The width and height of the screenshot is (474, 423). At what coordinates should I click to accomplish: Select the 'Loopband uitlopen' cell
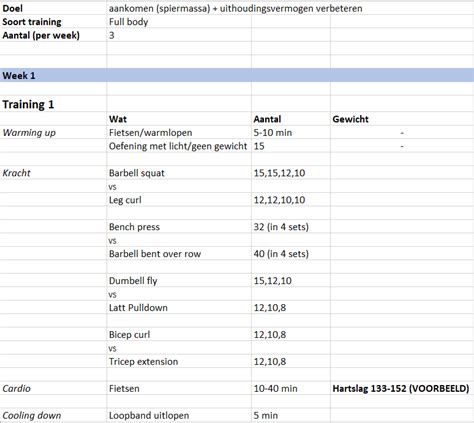179,415
